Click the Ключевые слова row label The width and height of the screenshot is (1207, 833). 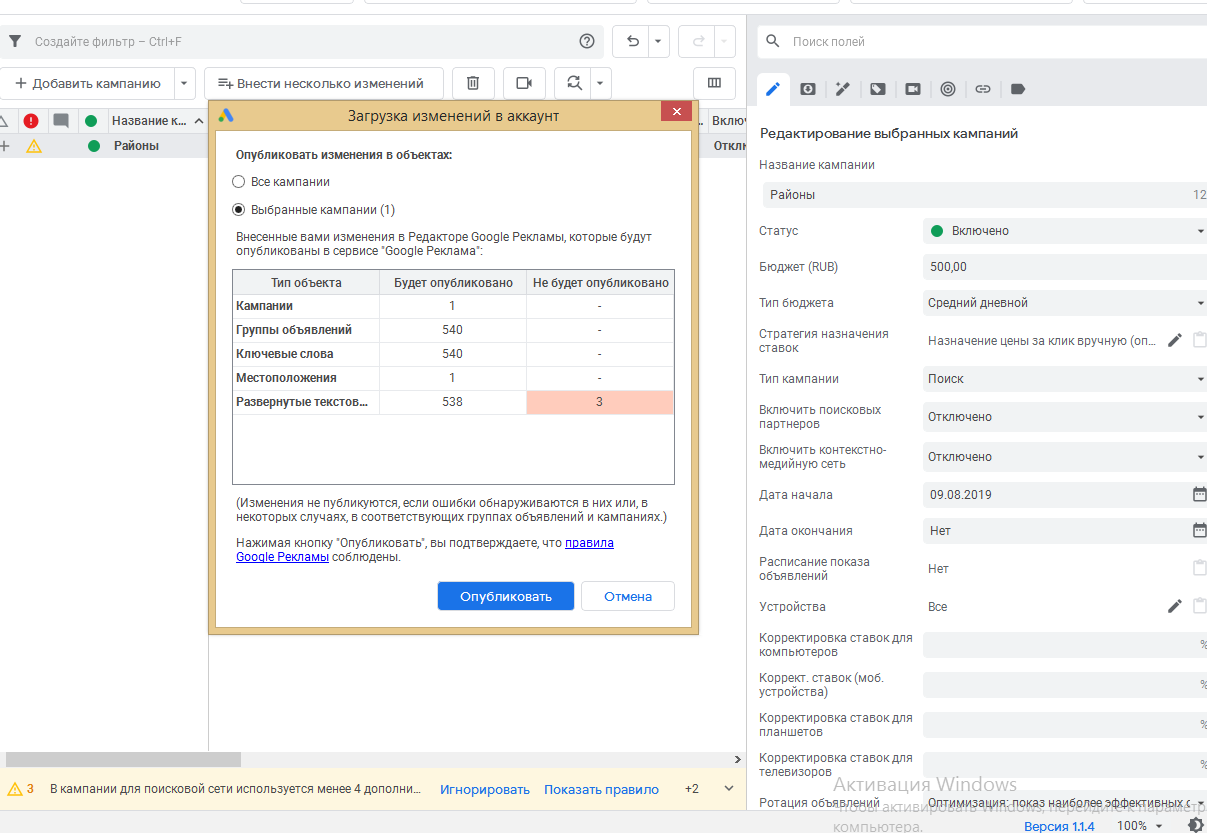(x=285, y=354)
